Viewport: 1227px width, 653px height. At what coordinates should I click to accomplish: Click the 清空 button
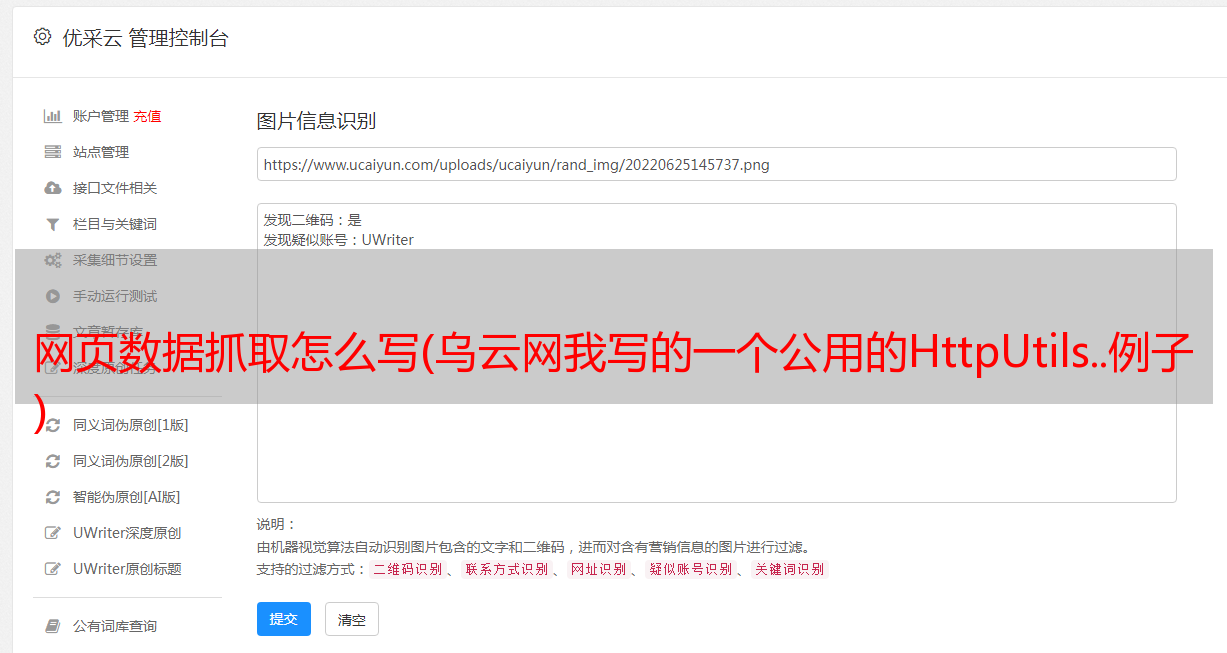352,619
